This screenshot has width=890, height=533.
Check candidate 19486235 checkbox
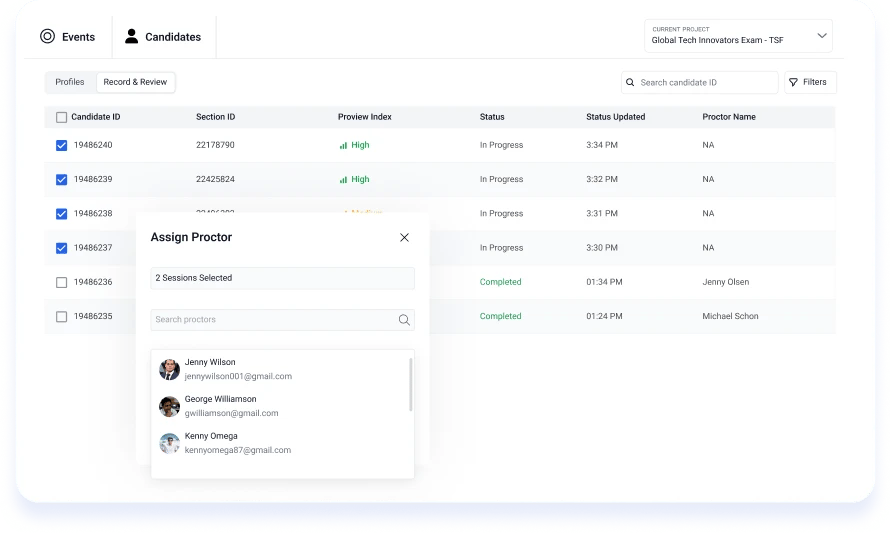pos(61,317)
